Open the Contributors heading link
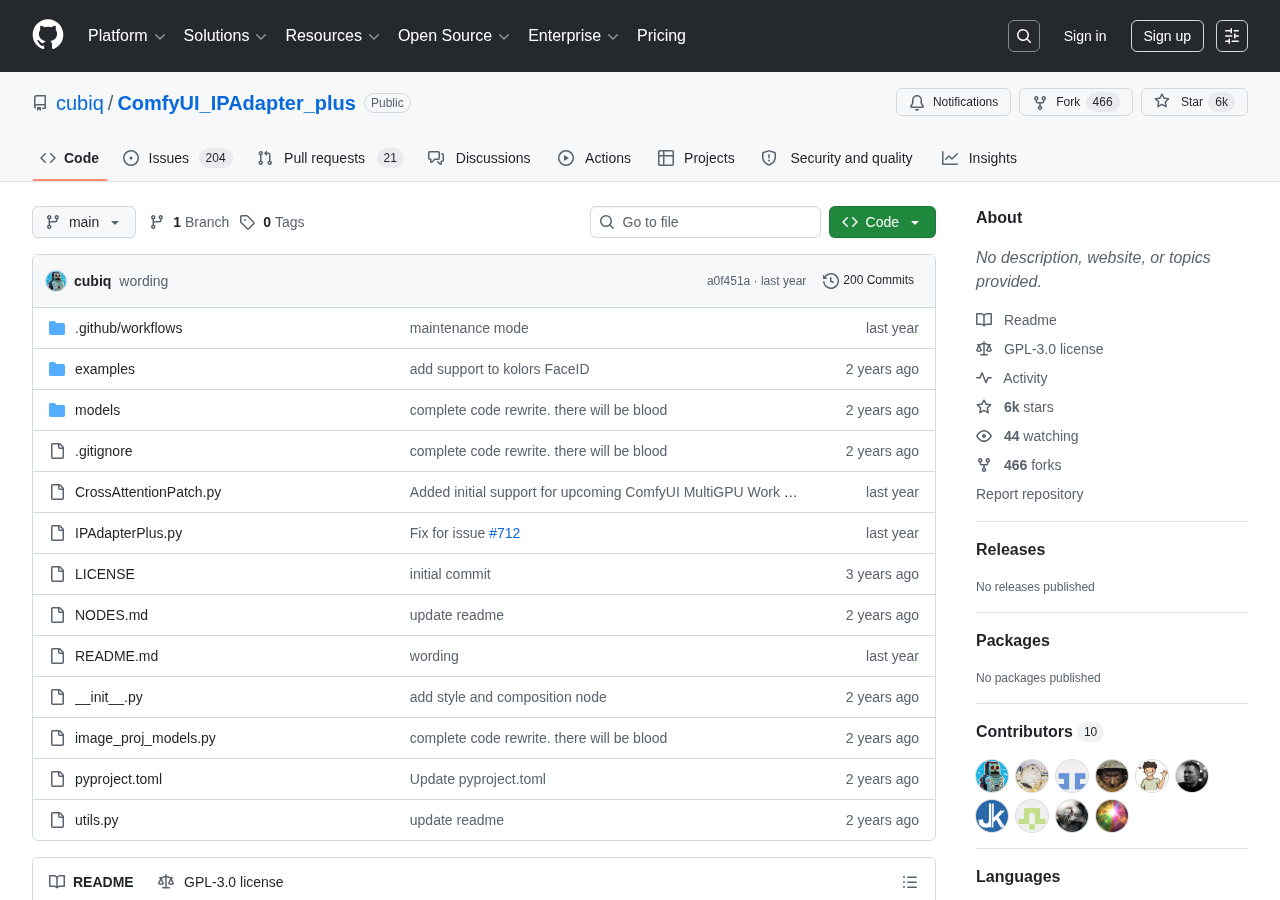Image resolution: width=1280 pixels, height=900 pixels. coord(1039,732)
